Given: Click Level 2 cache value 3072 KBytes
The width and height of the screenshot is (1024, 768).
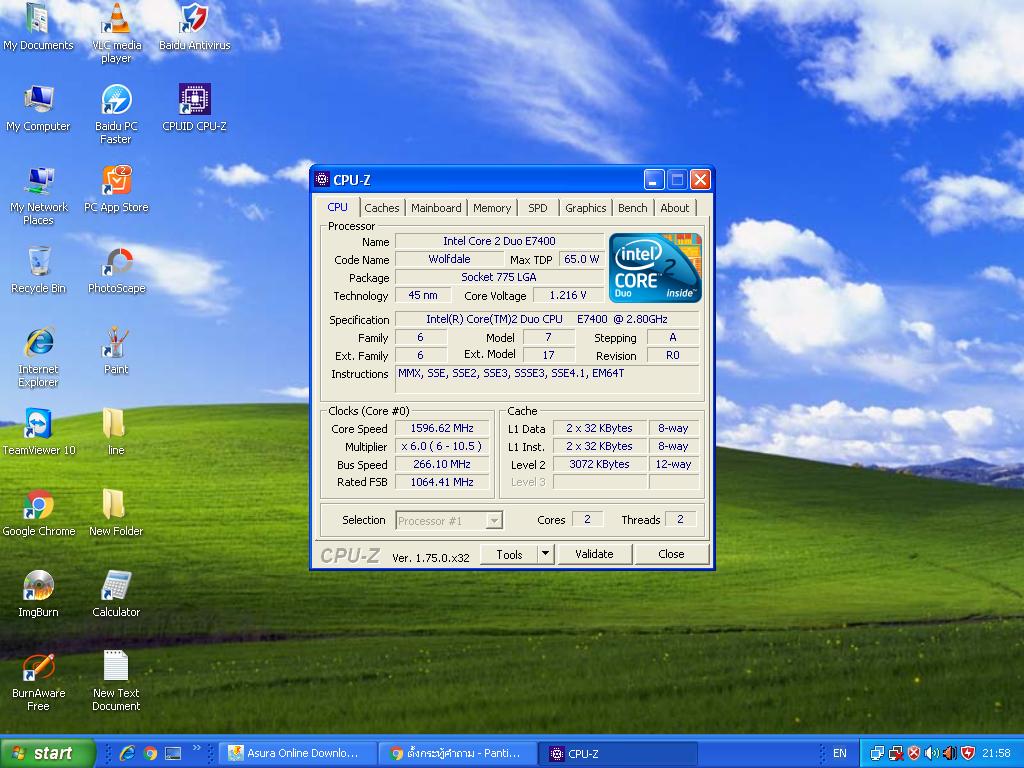Looking at the screenshot, I should (600, 464).
